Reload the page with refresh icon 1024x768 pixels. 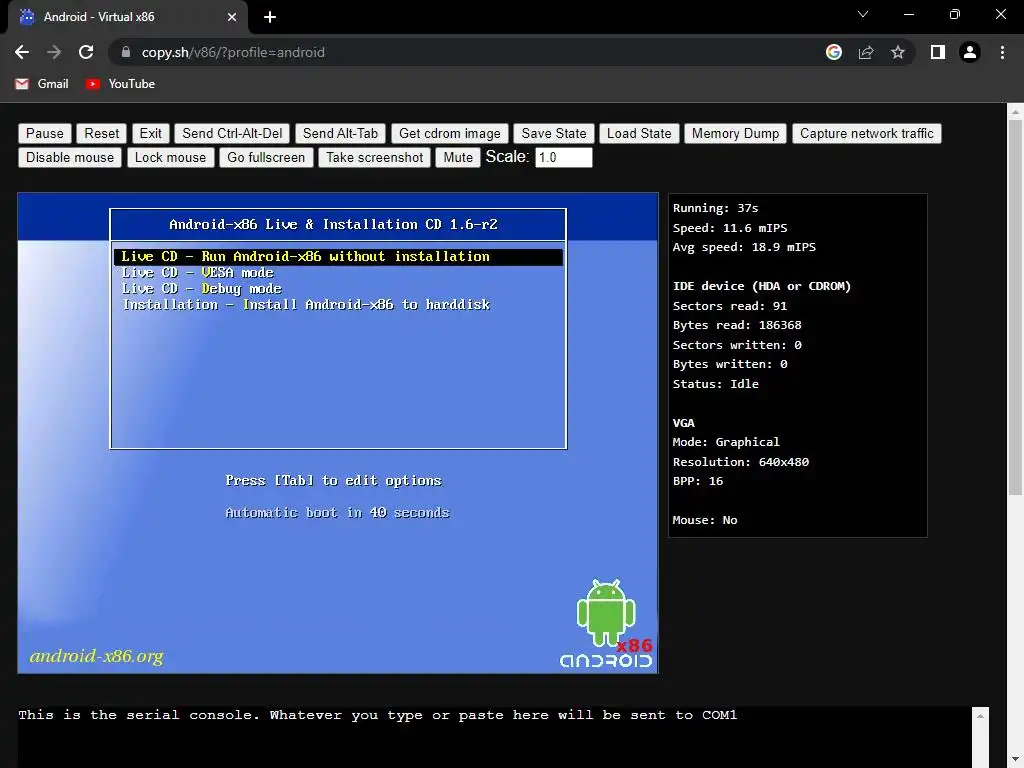pyautogui.click(x=86, y=52)
